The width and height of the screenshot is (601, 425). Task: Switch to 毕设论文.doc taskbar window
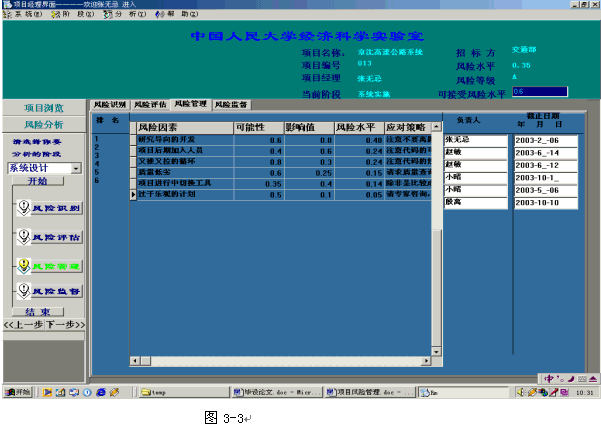click(277, 392)
